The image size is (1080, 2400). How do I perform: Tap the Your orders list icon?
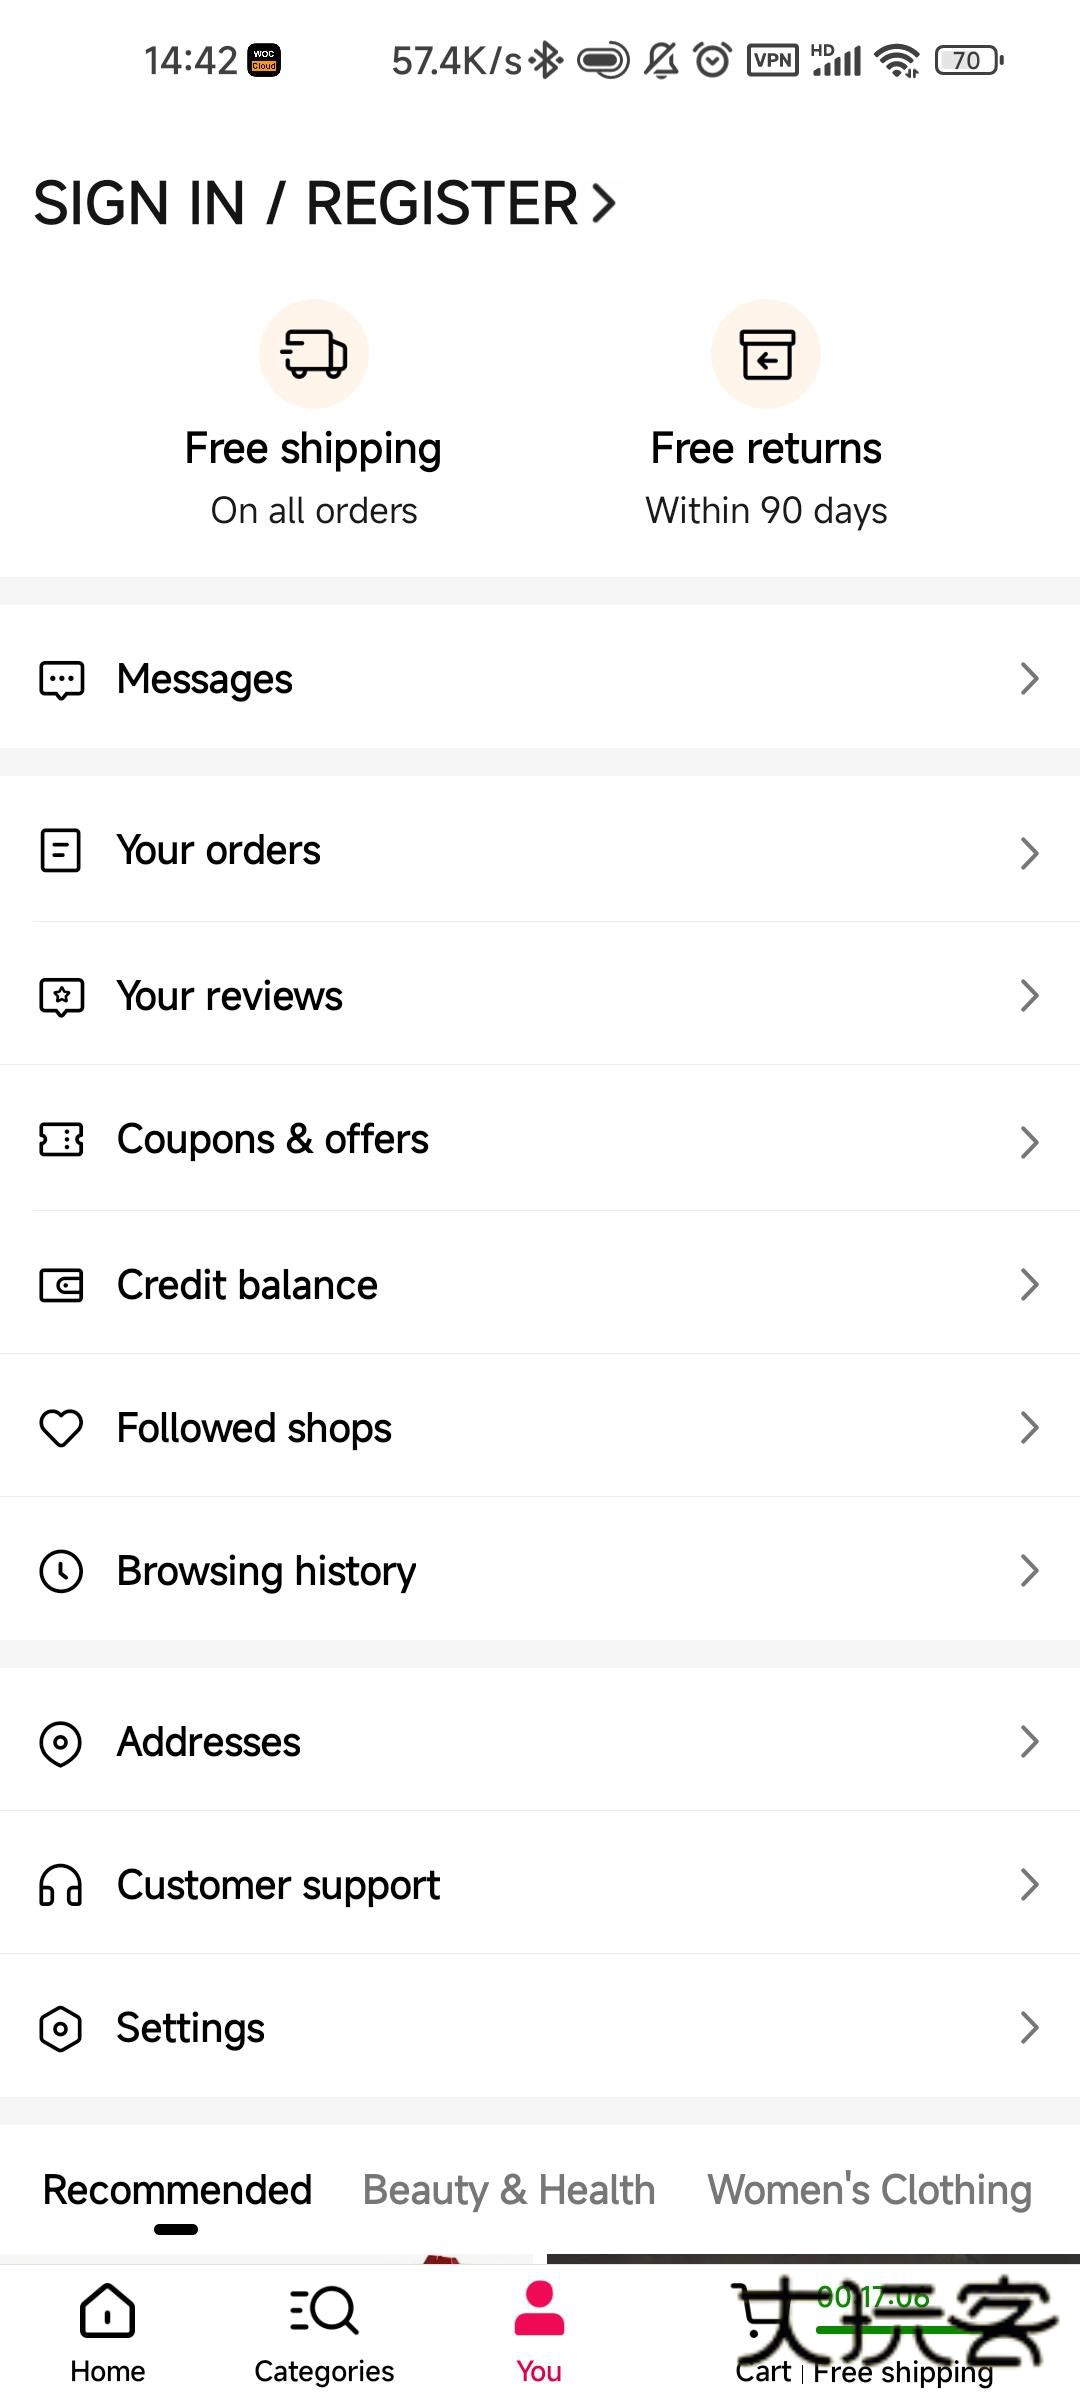61,851
